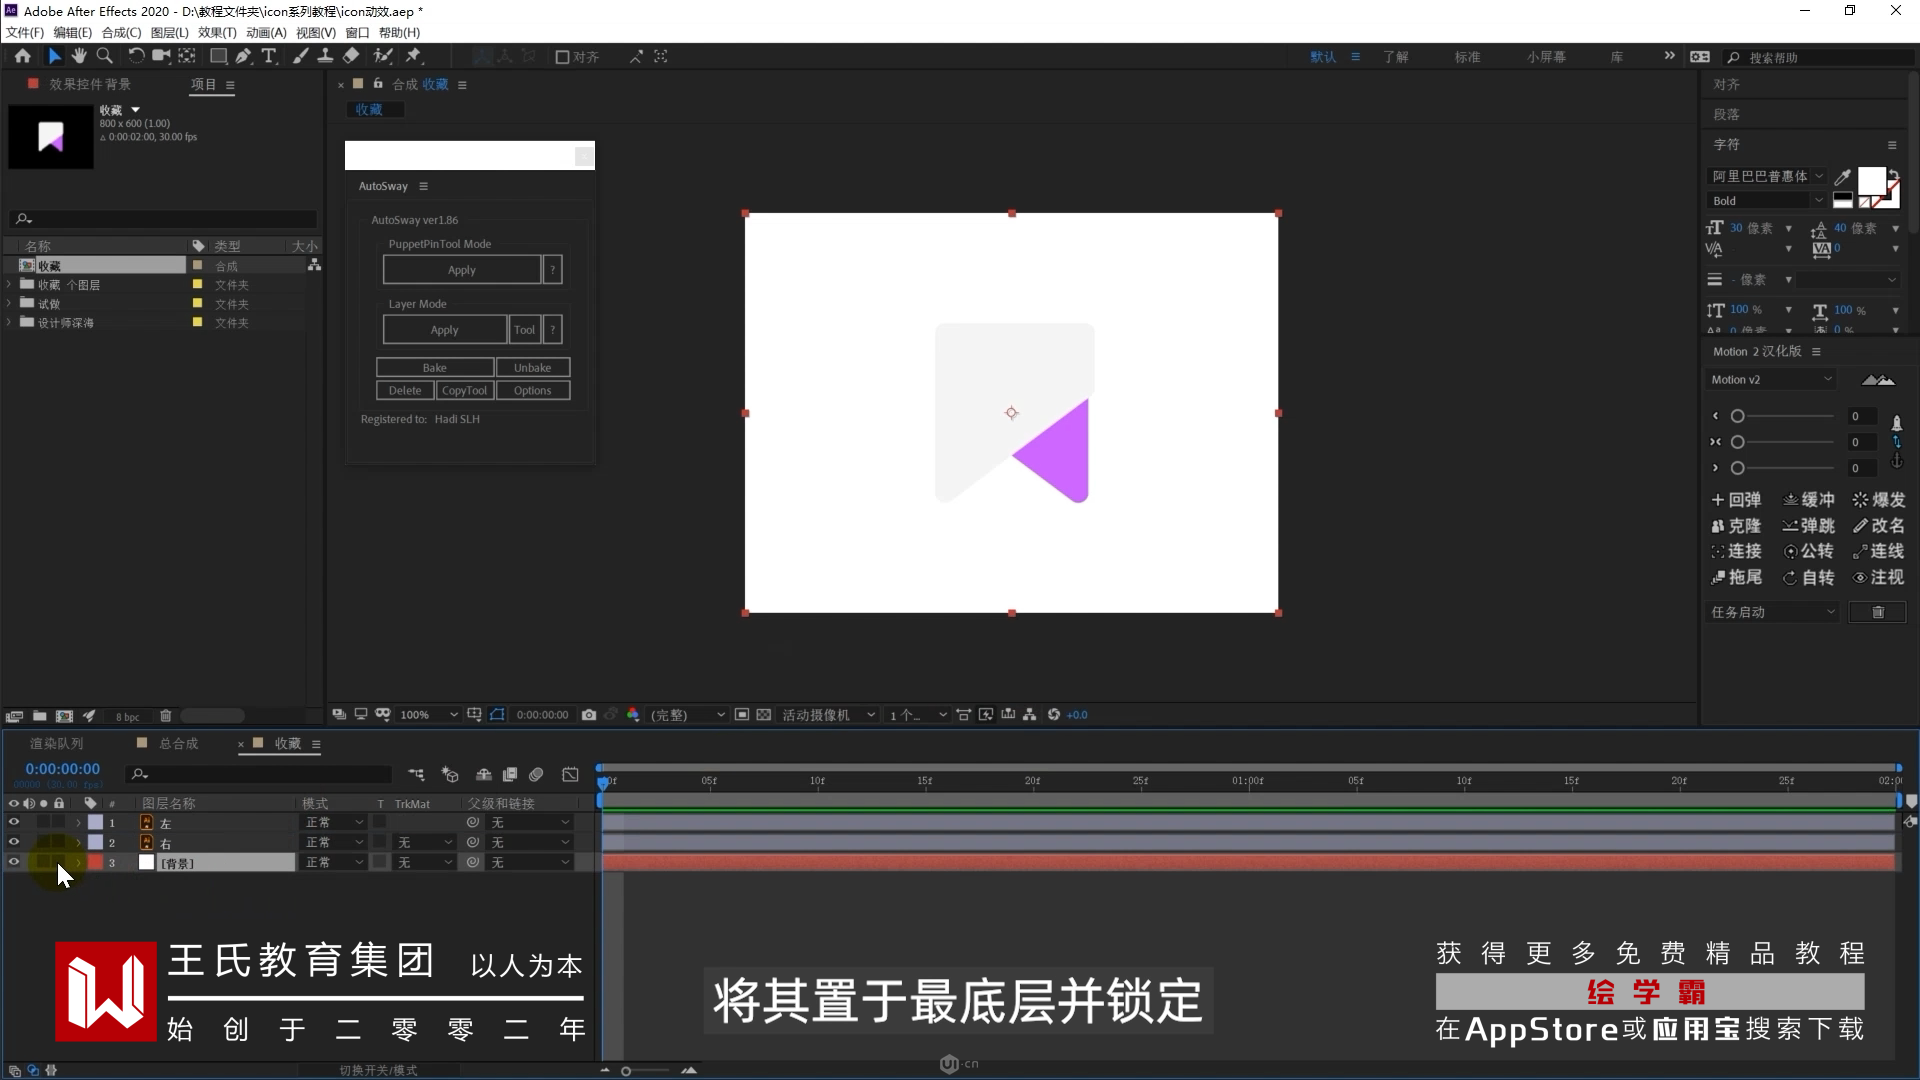Open the Motion v2 dropdown
1920x1080 pixels.
pyautogui.click(x=1771, y=380)
